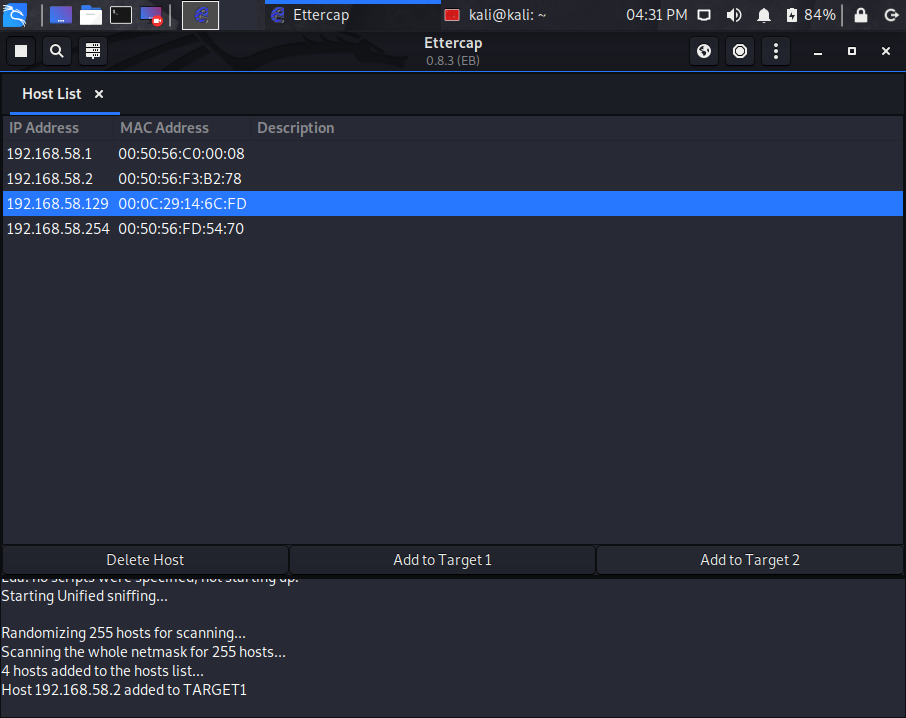
Task: Open the Kali applications menu
Action: (14, 15)
